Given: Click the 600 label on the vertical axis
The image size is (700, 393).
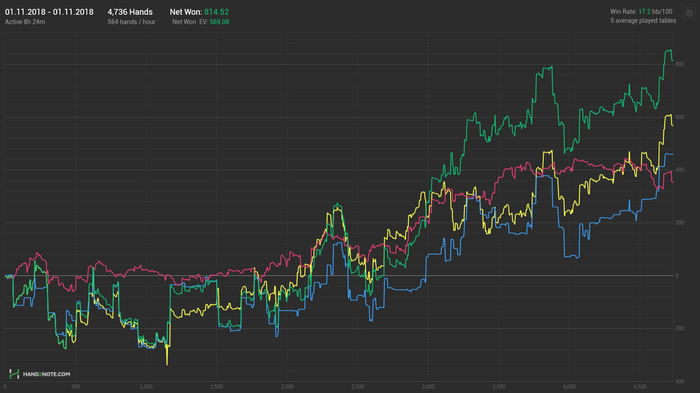Looking at the screenshot, I should tap(679, 117).
